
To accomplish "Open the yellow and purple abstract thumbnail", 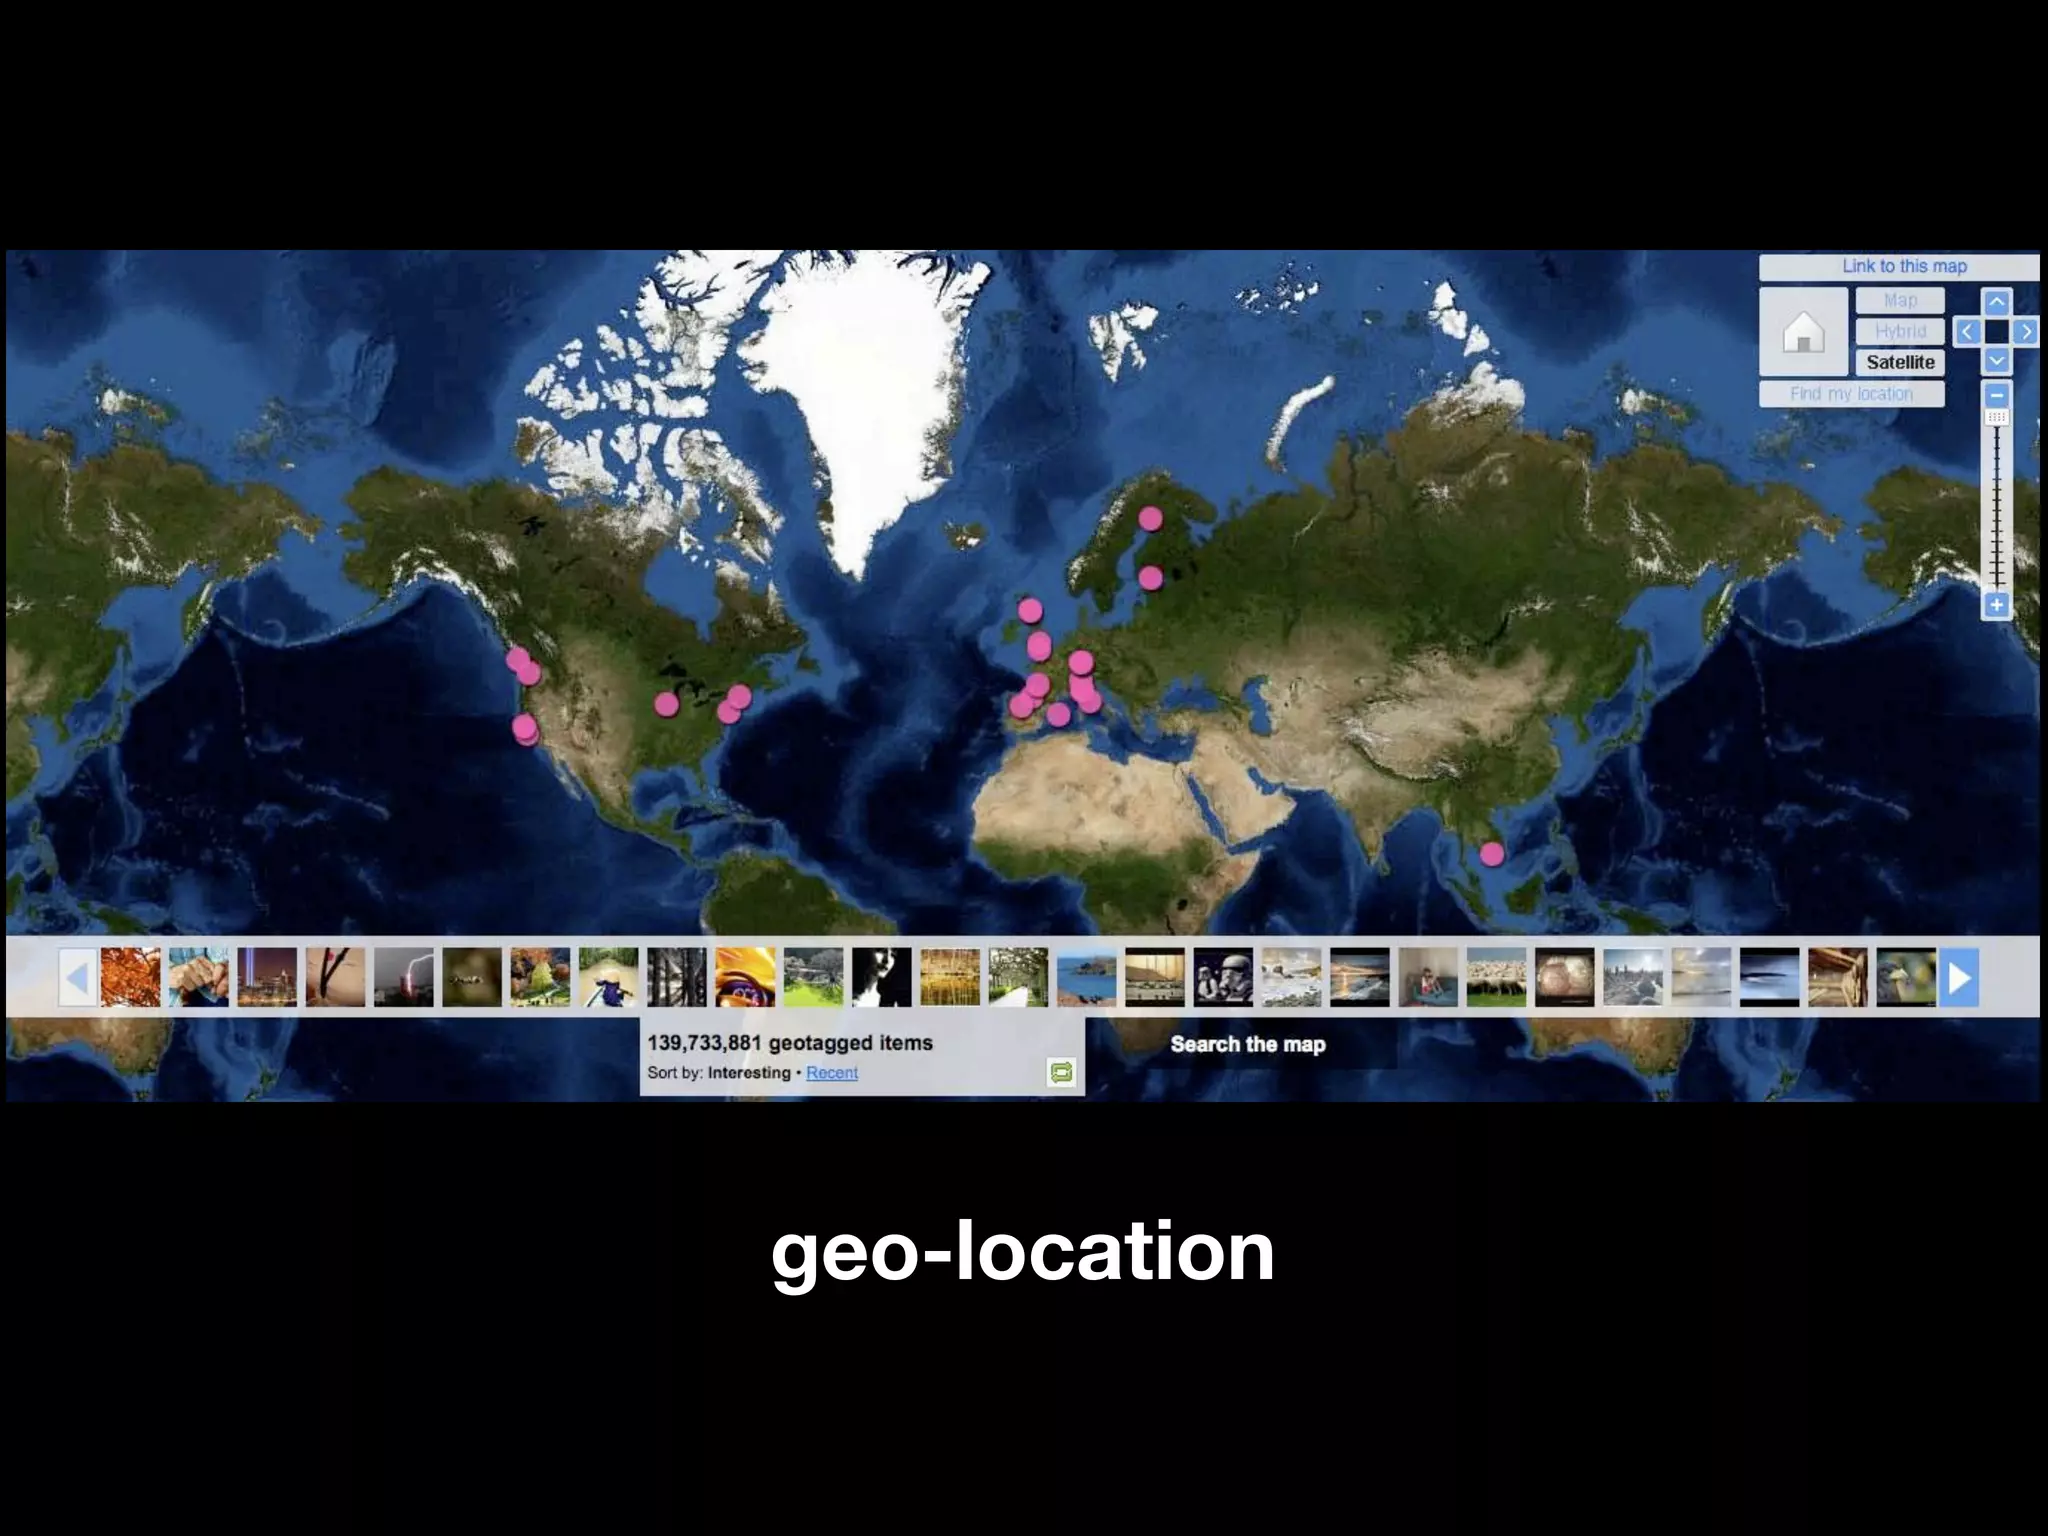I will [745, 977].
